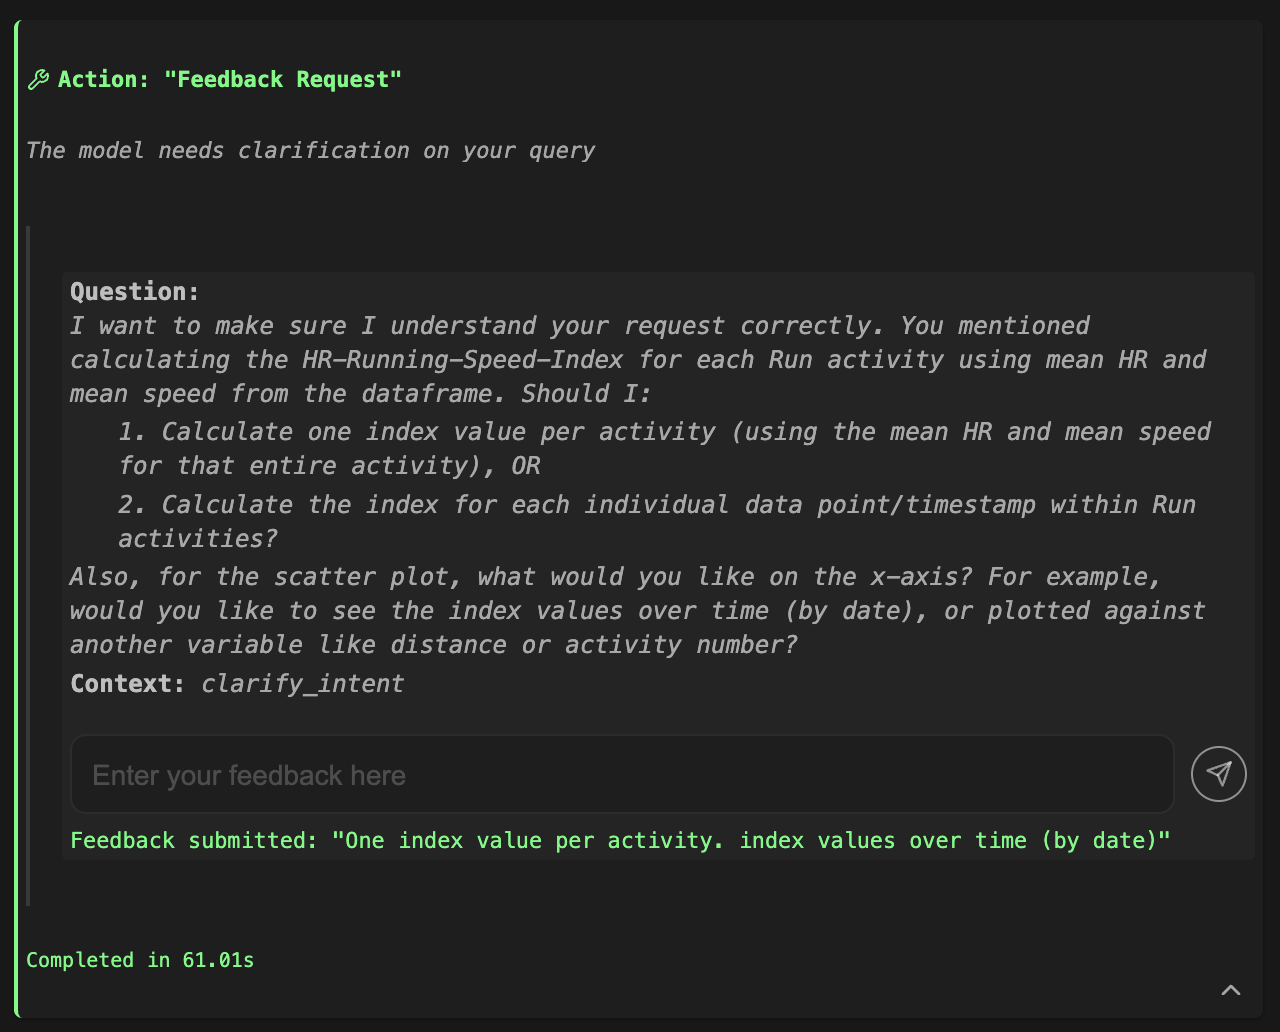The width and height of the screenshot is (1280, 1032).
Task: Collapse the Feedback Request panel with the chevron
Action: [1230, 989]
